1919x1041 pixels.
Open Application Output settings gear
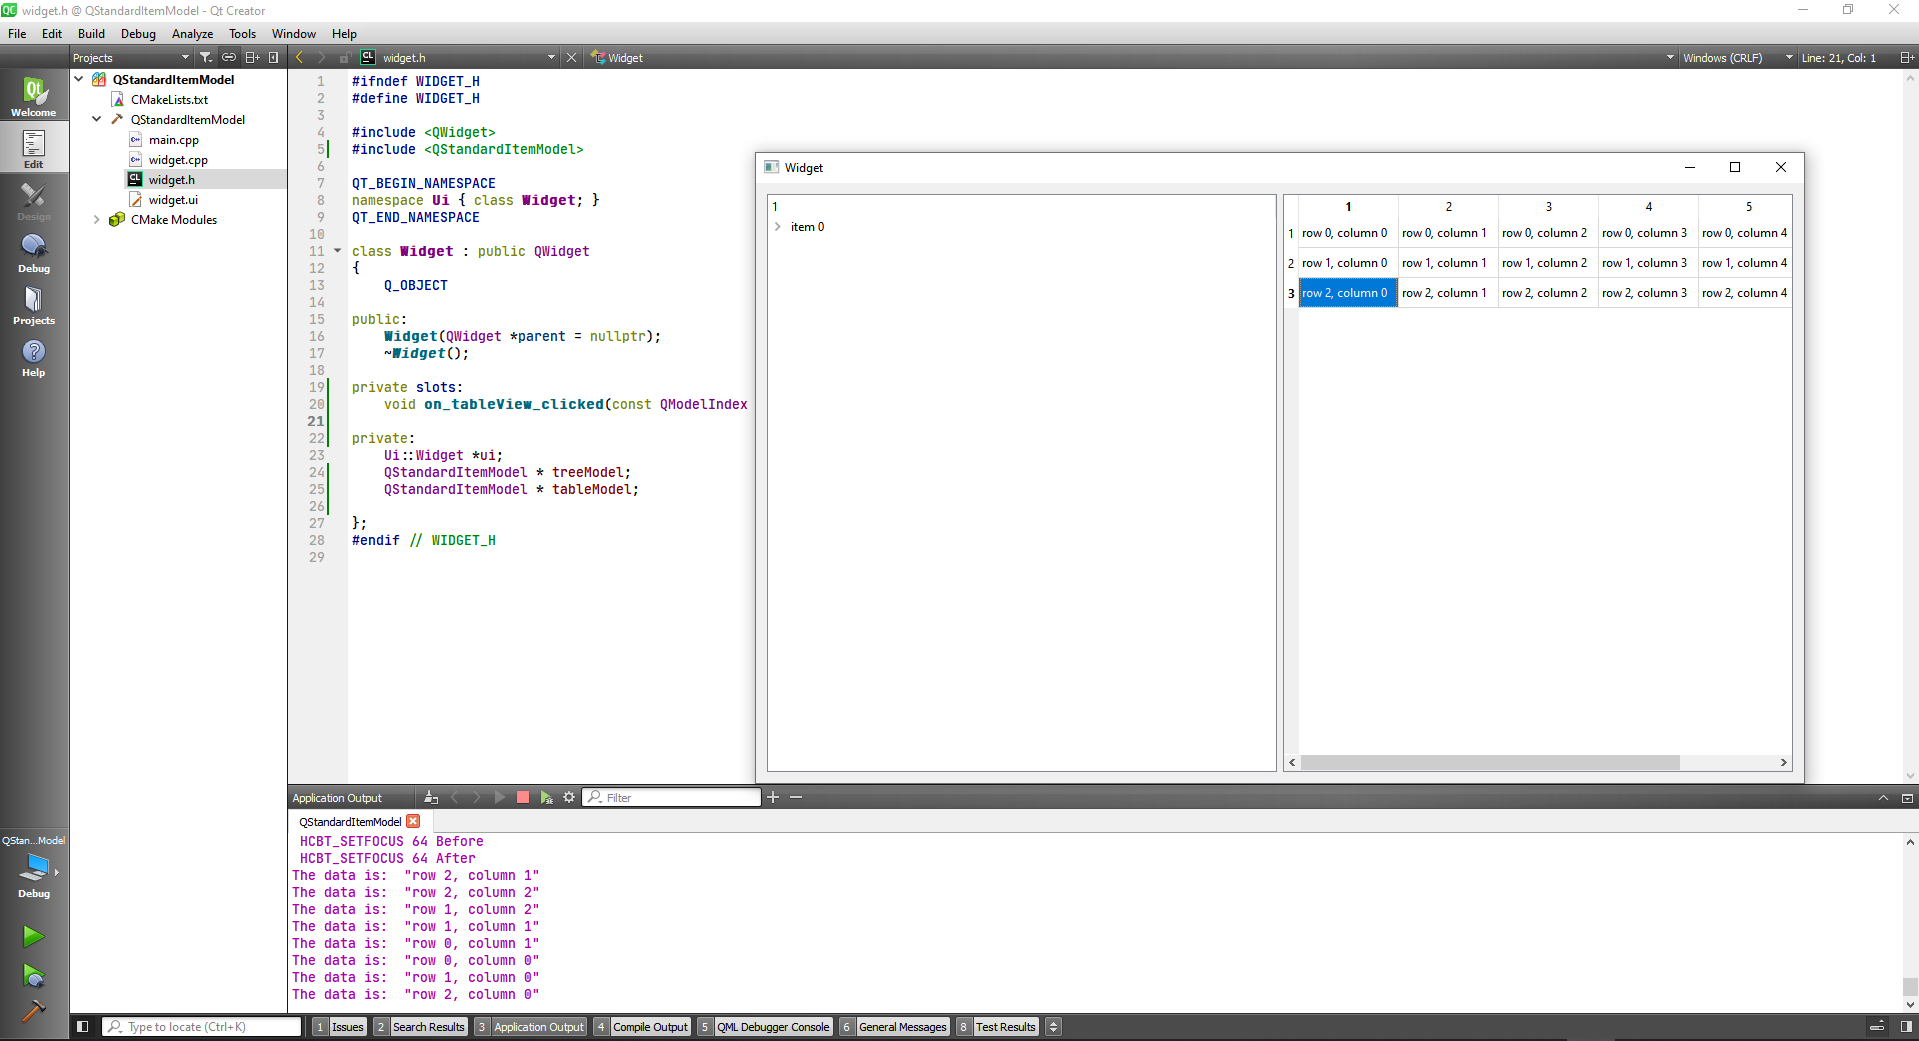pos(569,797)
